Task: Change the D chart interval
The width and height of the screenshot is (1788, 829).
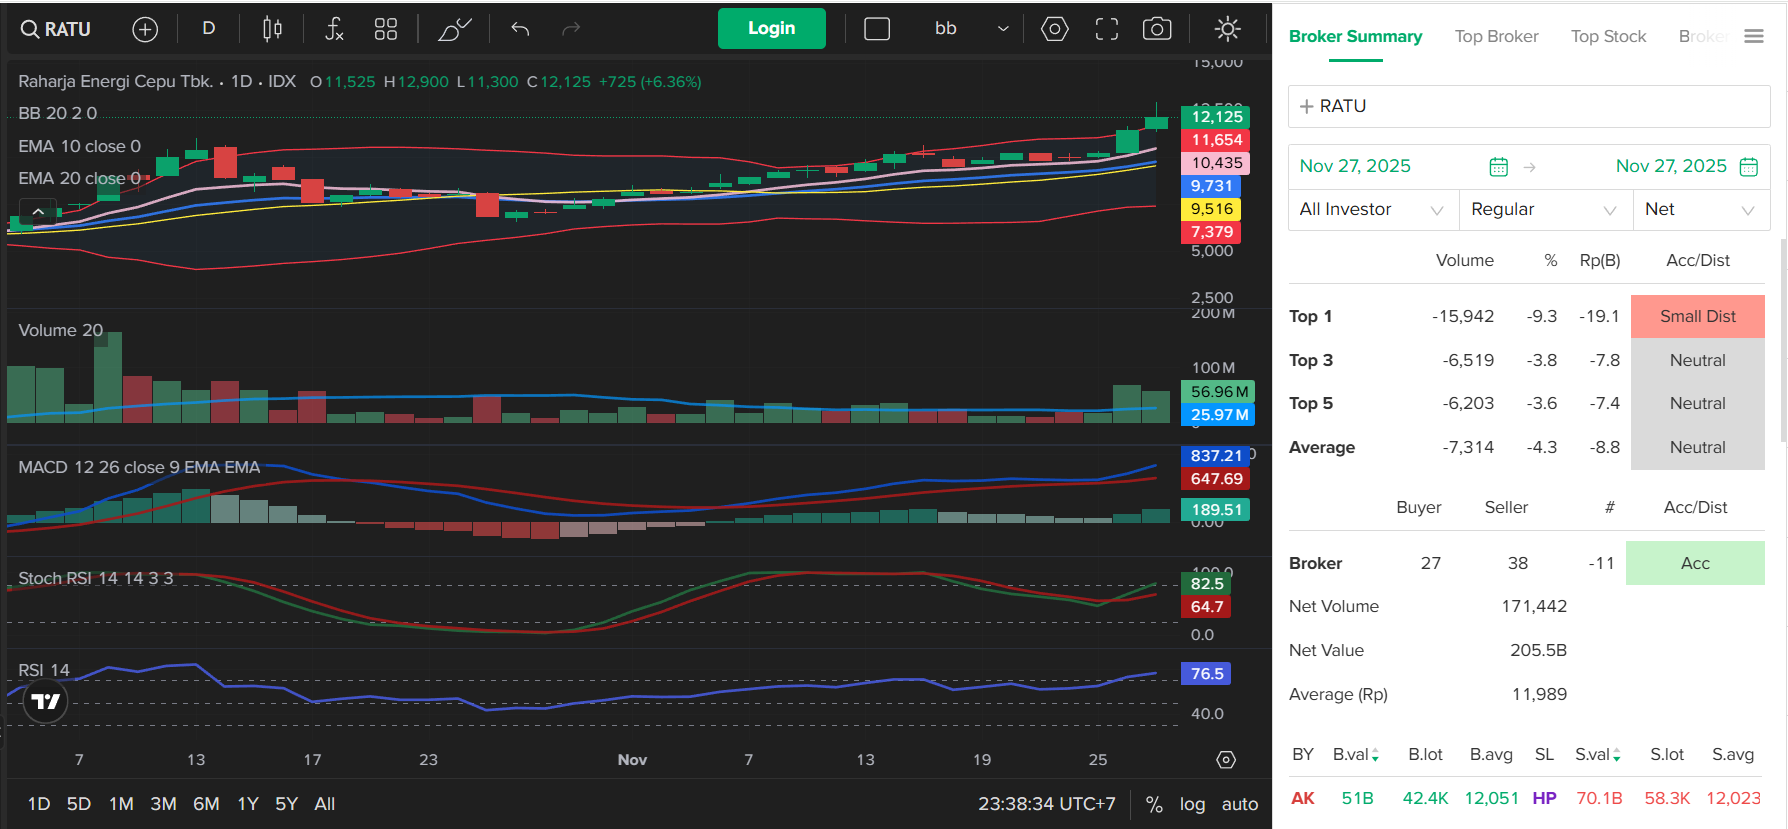Action: [208, 29]
